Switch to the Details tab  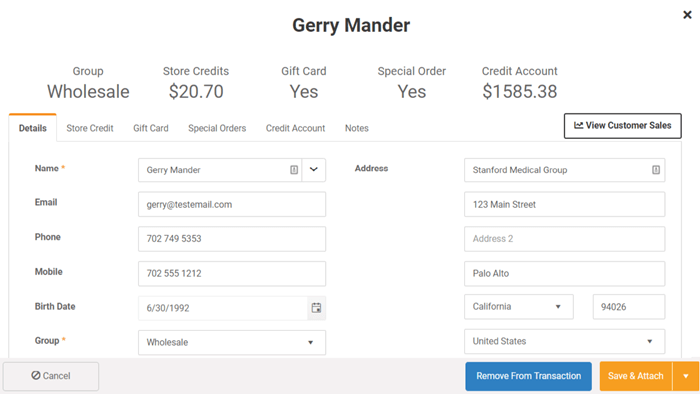[33, 128]
